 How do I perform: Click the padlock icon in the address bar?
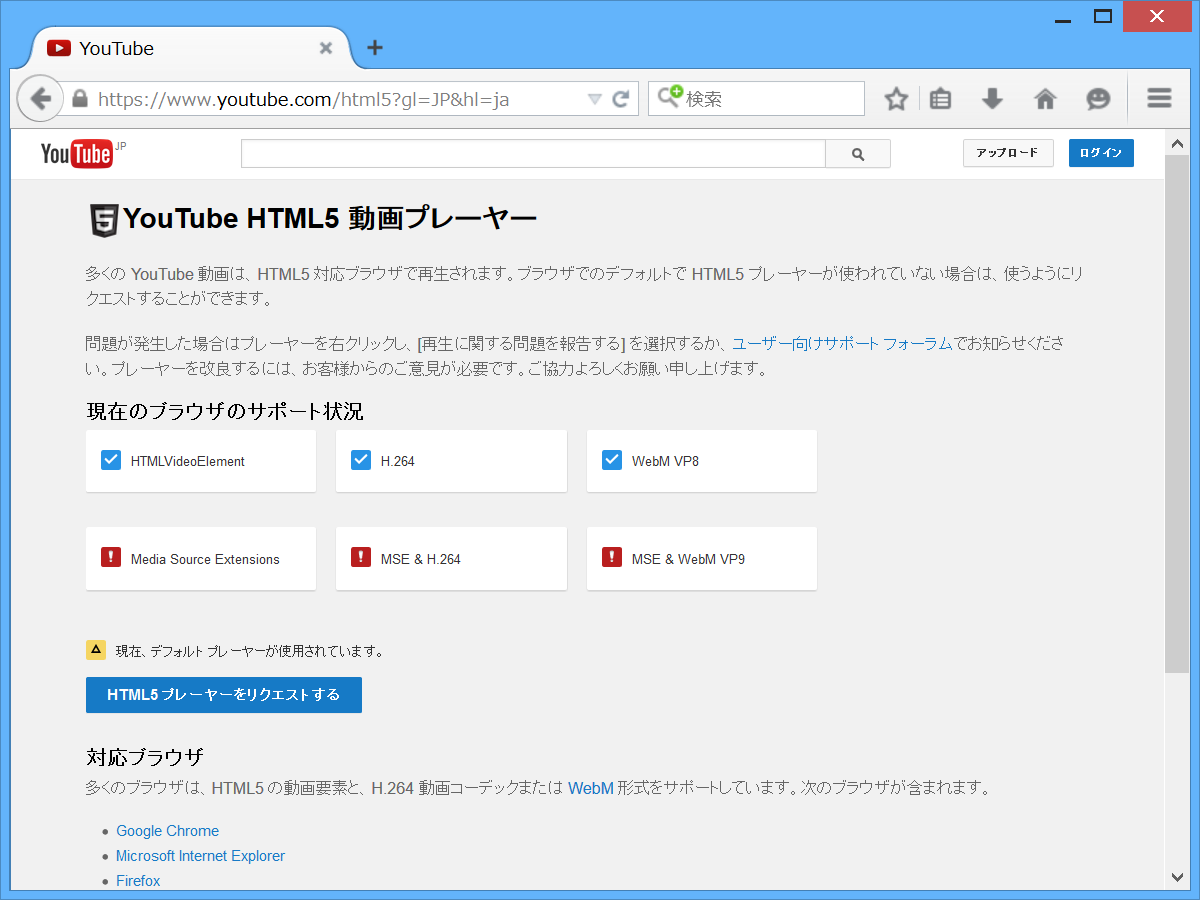78,99
